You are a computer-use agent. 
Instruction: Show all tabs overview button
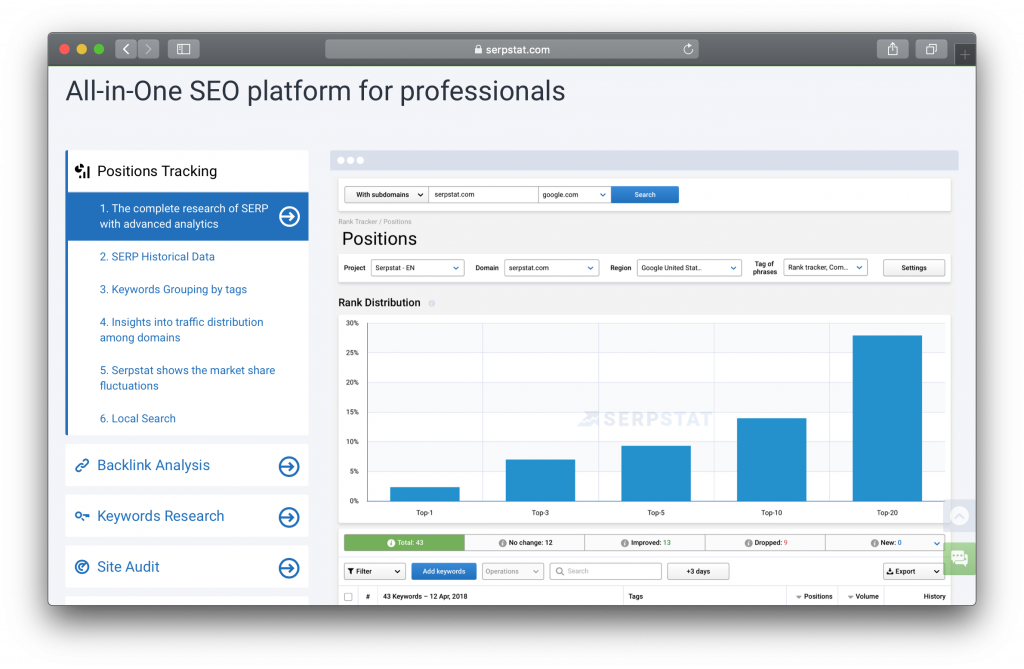pos(931,49)
